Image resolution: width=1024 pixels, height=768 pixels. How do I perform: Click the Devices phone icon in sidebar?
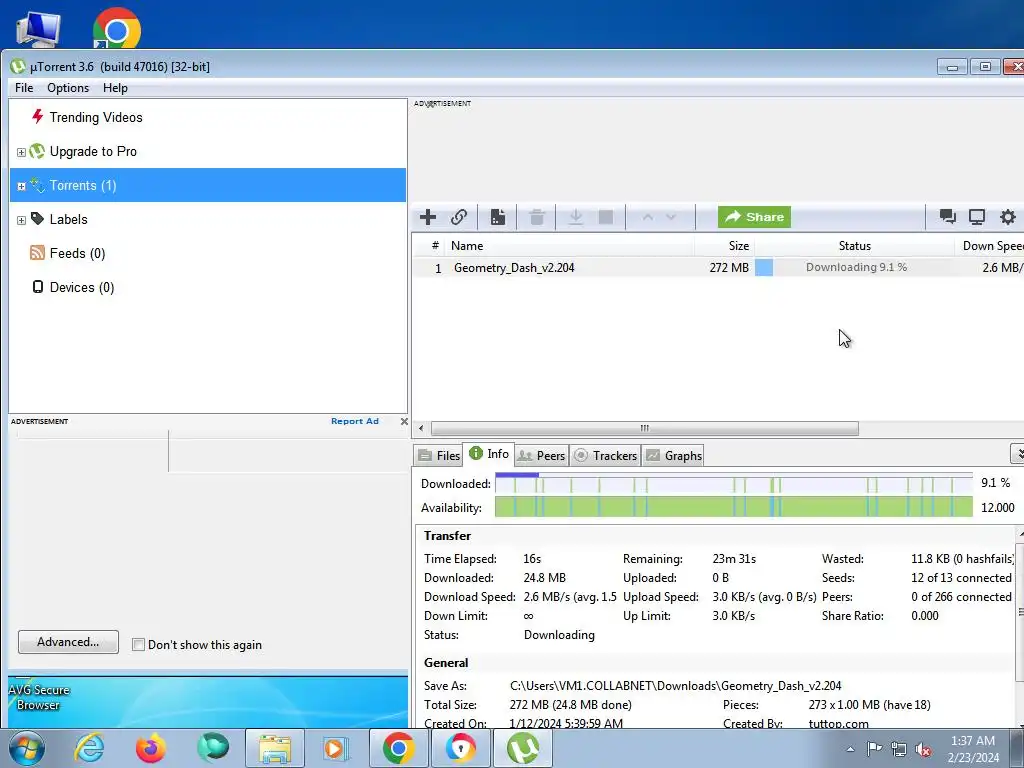(38, 287)
